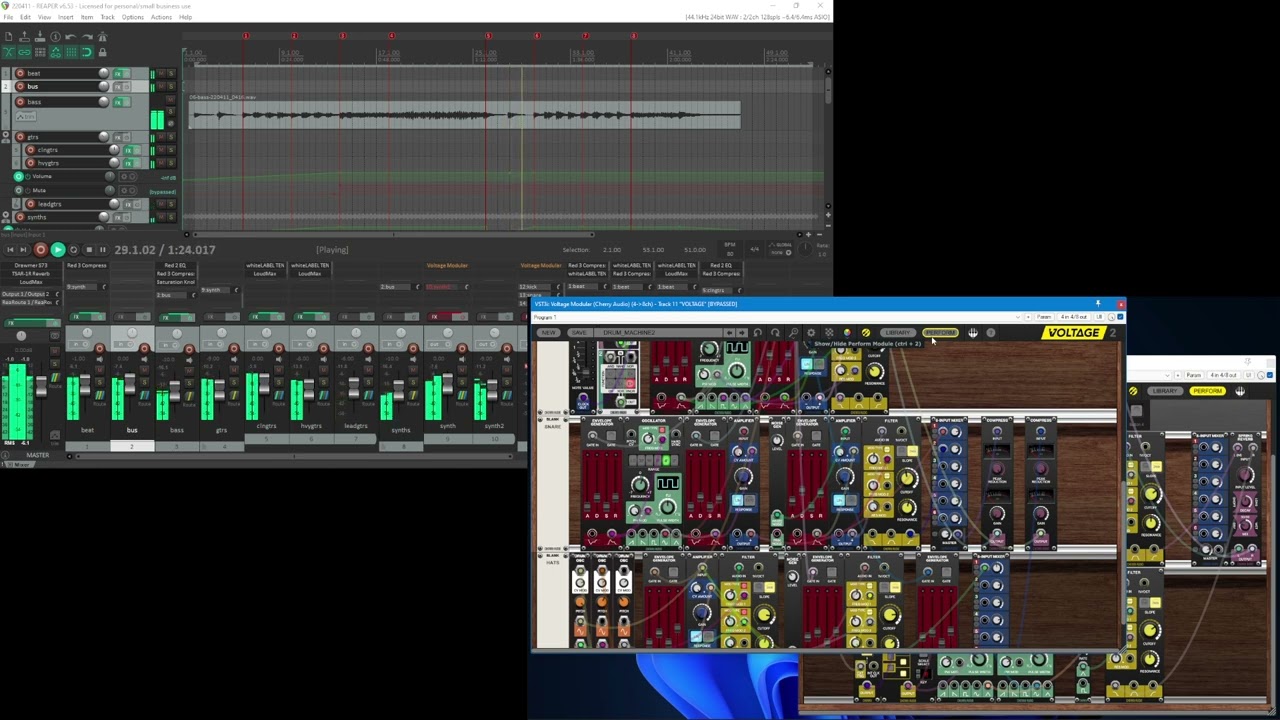The width and height of the screenshot is (1280, 720).
Task: Click PERFORM in the background Voltage window
Action: coord(1207,390)
